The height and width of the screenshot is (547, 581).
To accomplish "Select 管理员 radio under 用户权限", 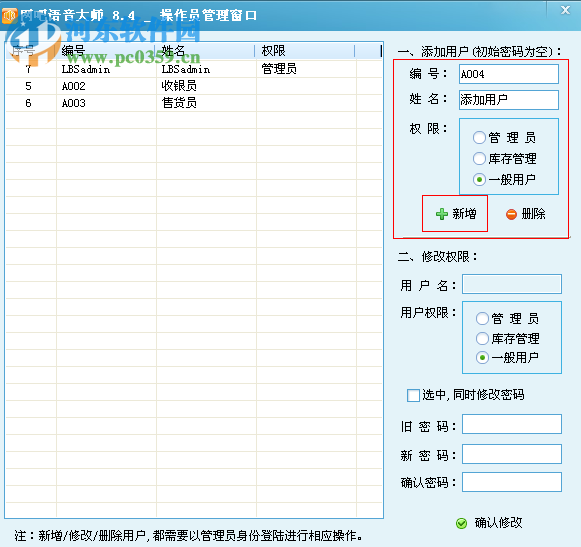I will (x=482, y=318).
